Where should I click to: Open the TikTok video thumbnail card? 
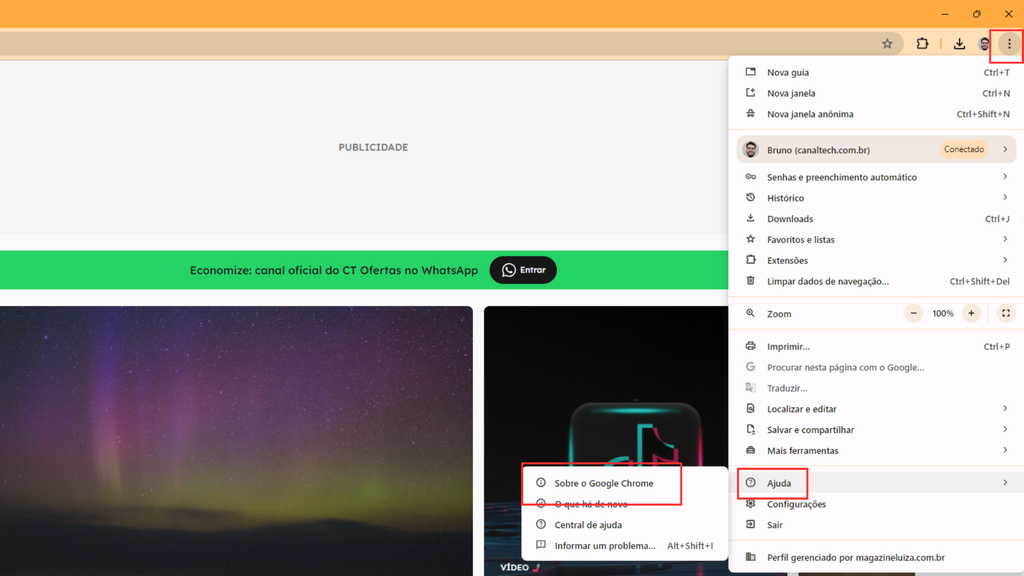point(606,385)
